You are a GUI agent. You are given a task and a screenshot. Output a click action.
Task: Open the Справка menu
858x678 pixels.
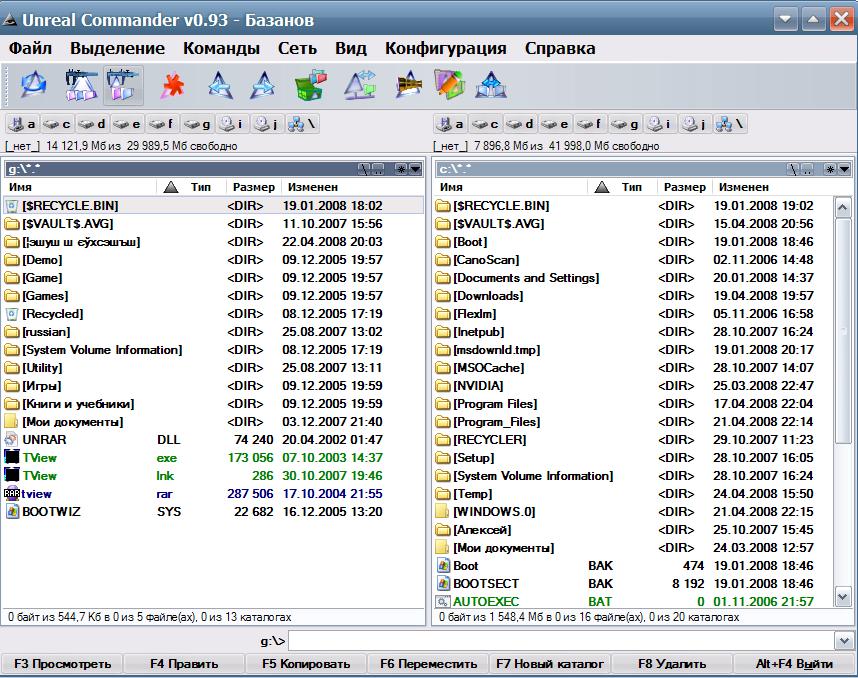(x=560, y=48)
